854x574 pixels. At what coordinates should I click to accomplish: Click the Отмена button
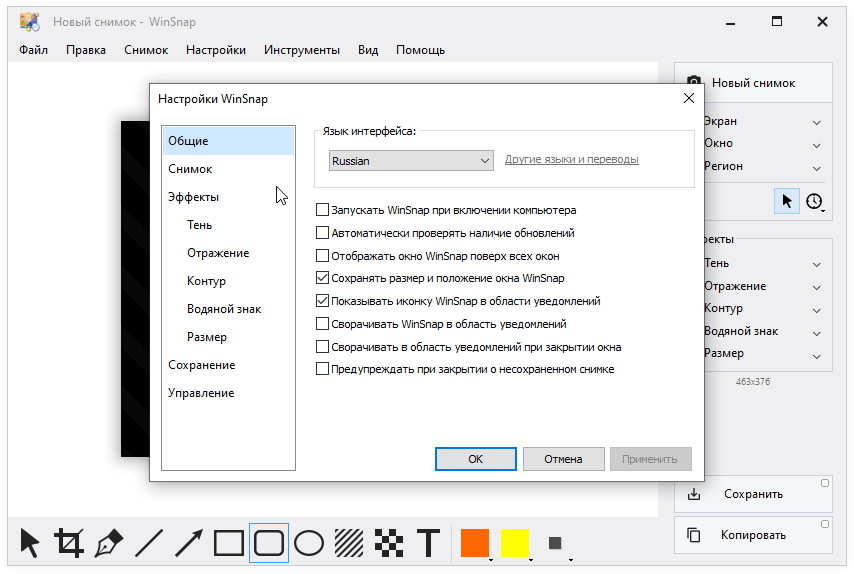tap(563, 459)
